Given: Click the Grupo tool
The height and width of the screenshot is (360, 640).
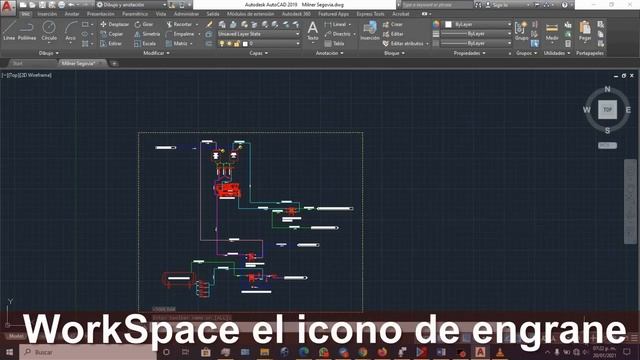Looking at the screenshot, I should (521, 31).
